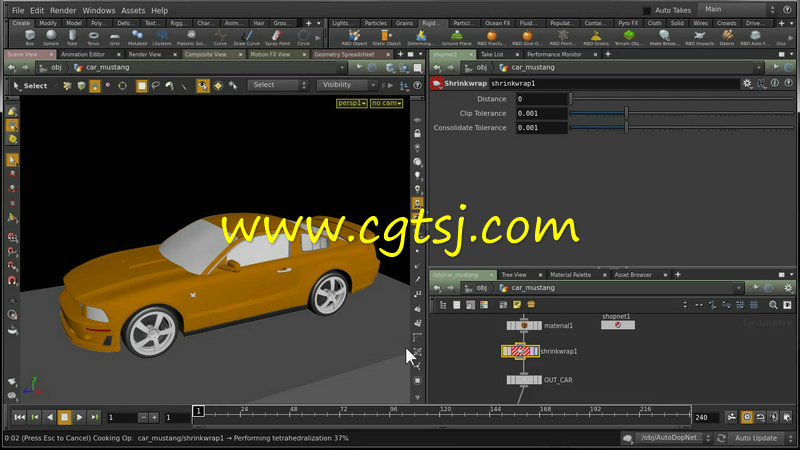Click the Debris shelf tool
This screenshot has height=450, width=800.
pos(727,37)
